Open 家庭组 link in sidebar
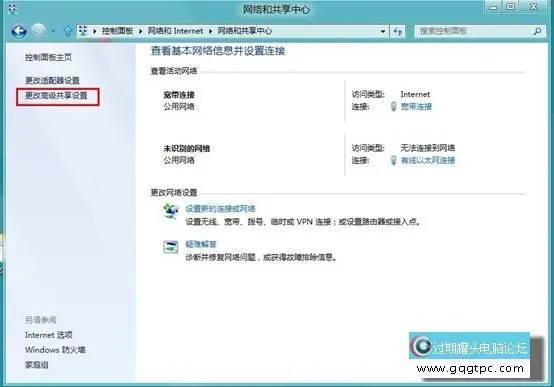 (36, 365)
